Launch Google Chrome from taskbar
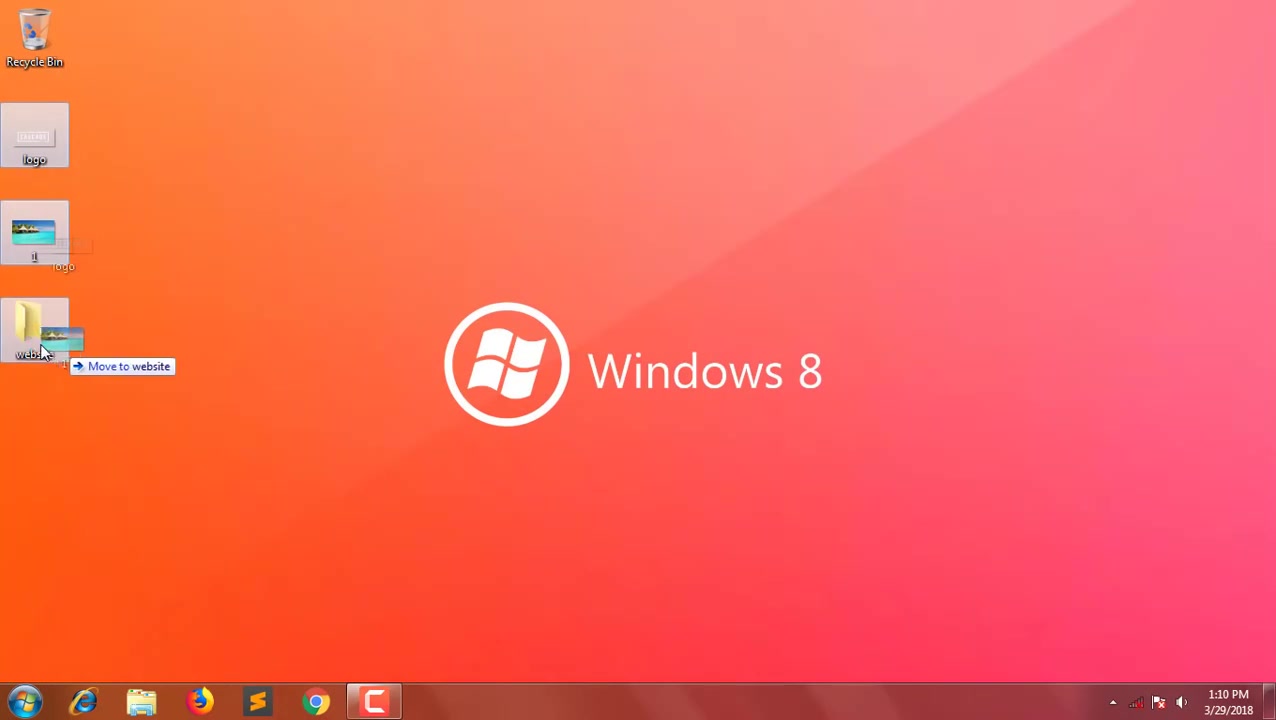 pyautogui.click(x=316, y=702)
